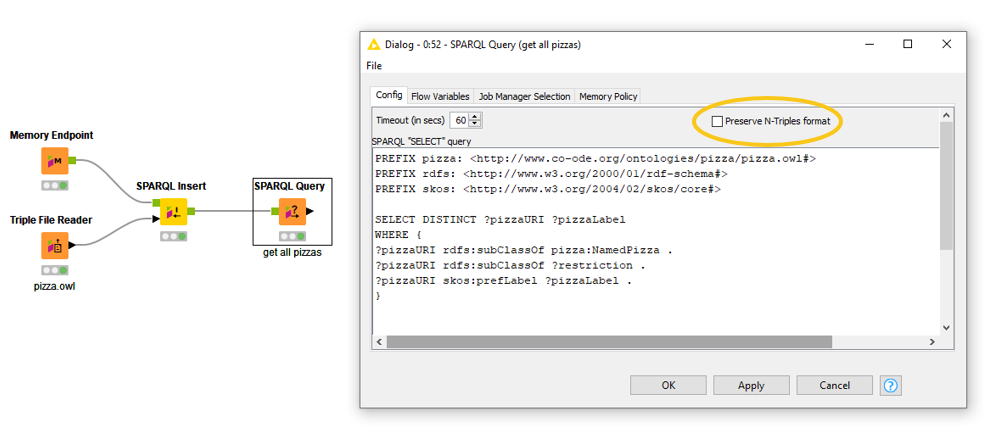
Task: Click the 'PREFIX skos:' query line
Action: (548, 189)
